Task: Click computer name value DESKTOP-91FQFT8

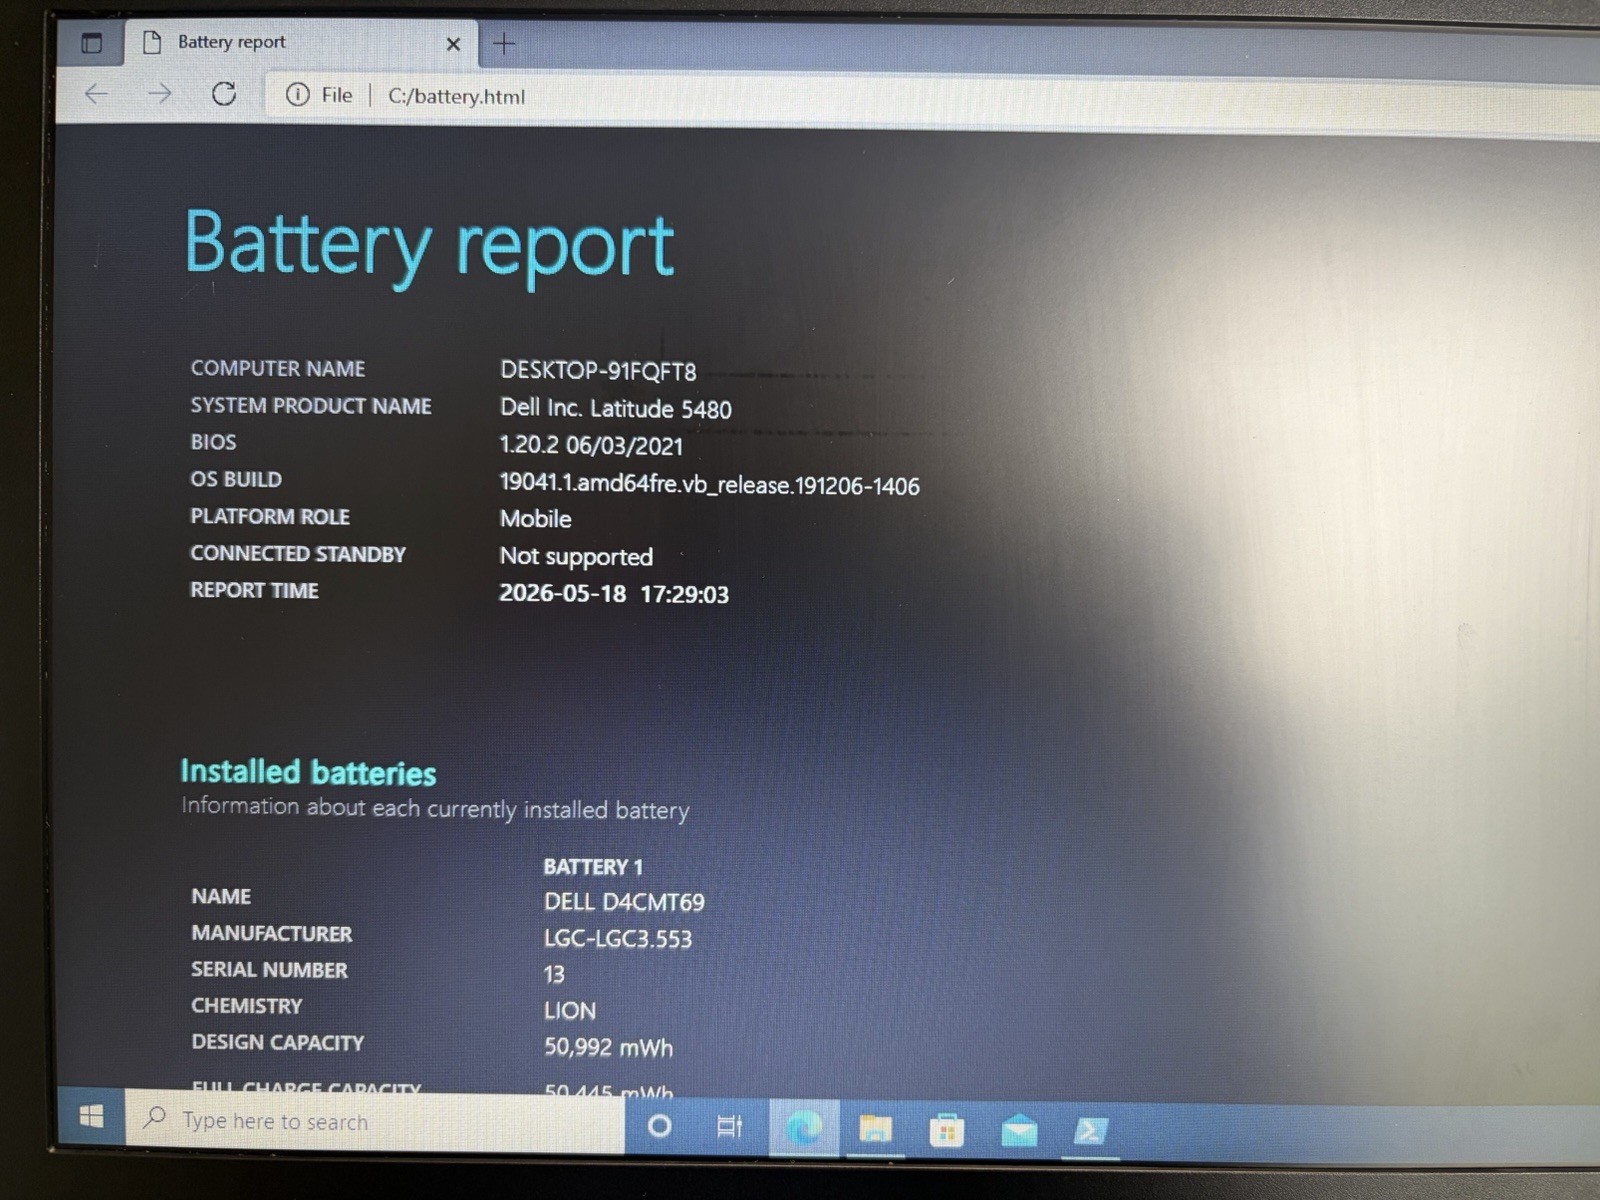Action: click(598, 371)
